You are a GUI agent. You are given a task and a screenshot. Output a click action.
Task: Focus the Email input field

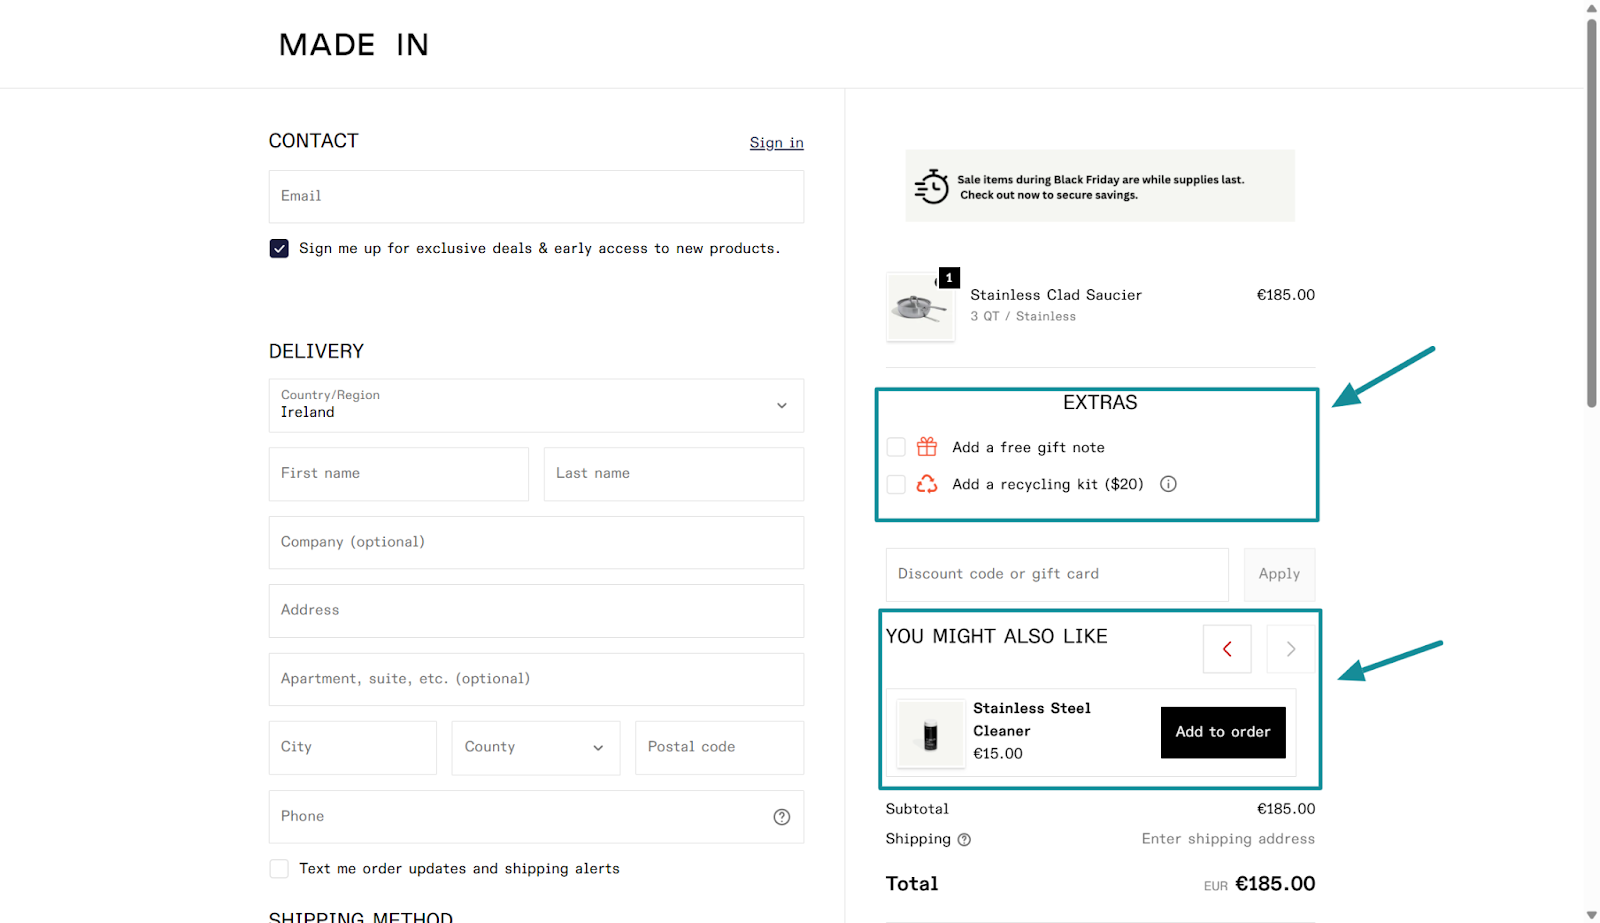[536, 197]
